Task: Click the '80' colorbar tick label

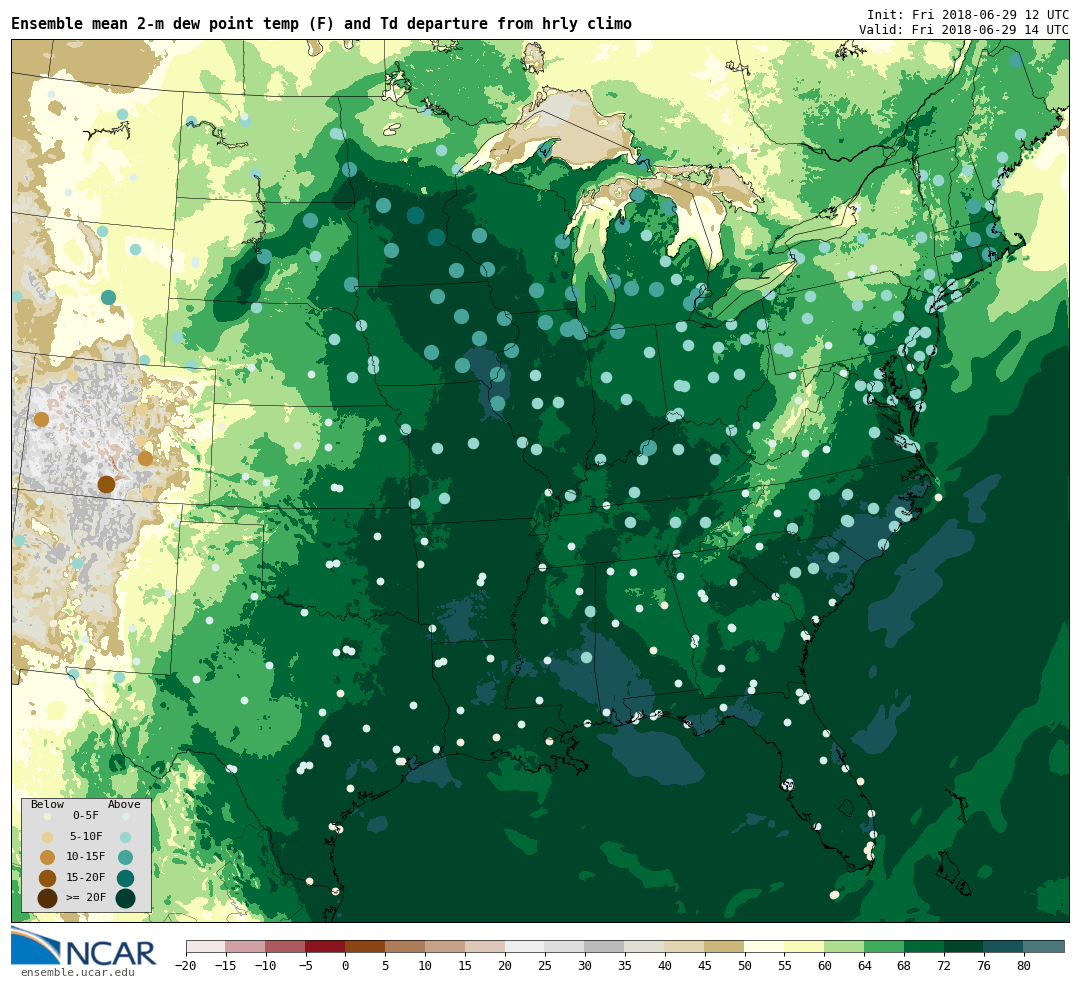Action: 1024,966
